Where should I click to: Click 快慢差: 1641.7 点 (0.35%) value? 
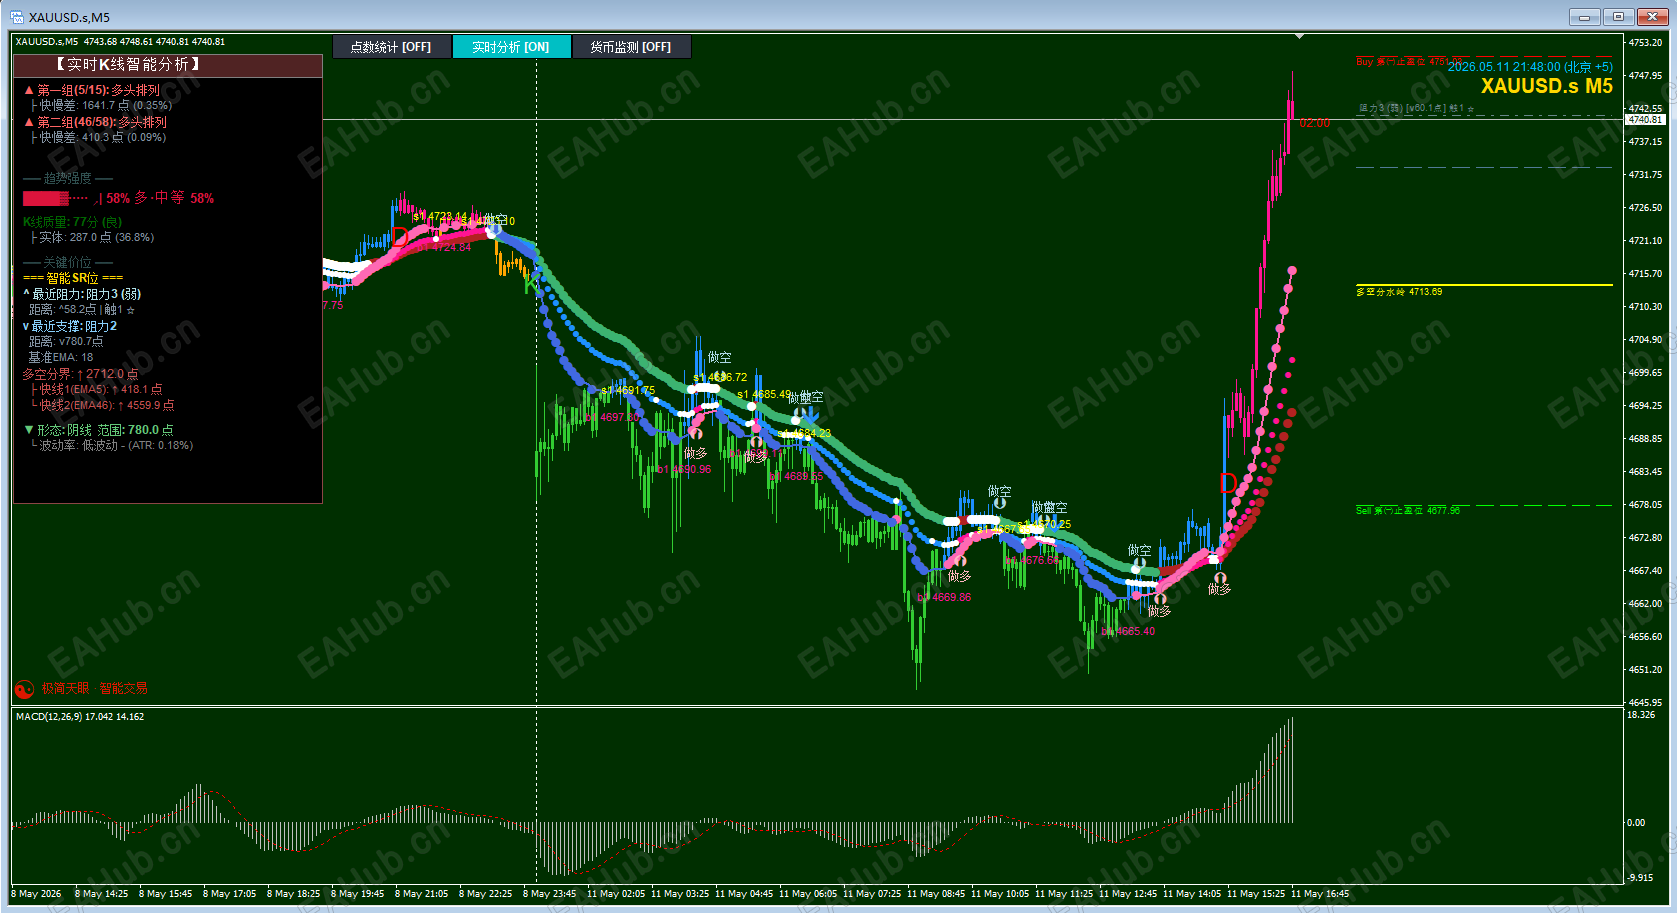(101, 105)
